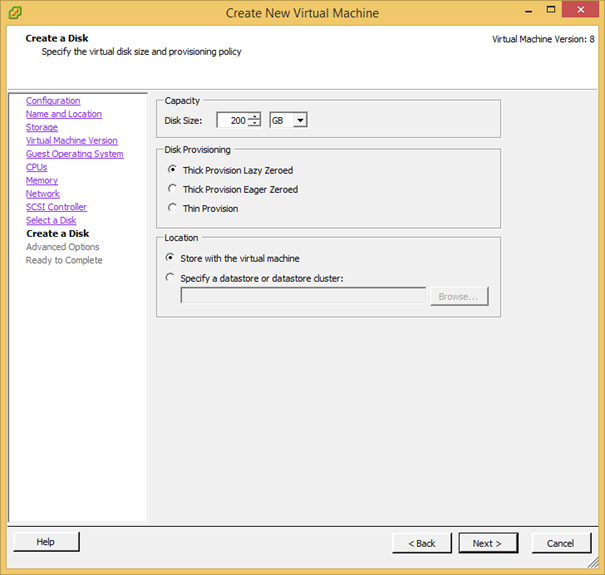Open the Name and Location step
This screenshot has width=605, height=575.
coord(64,114)
